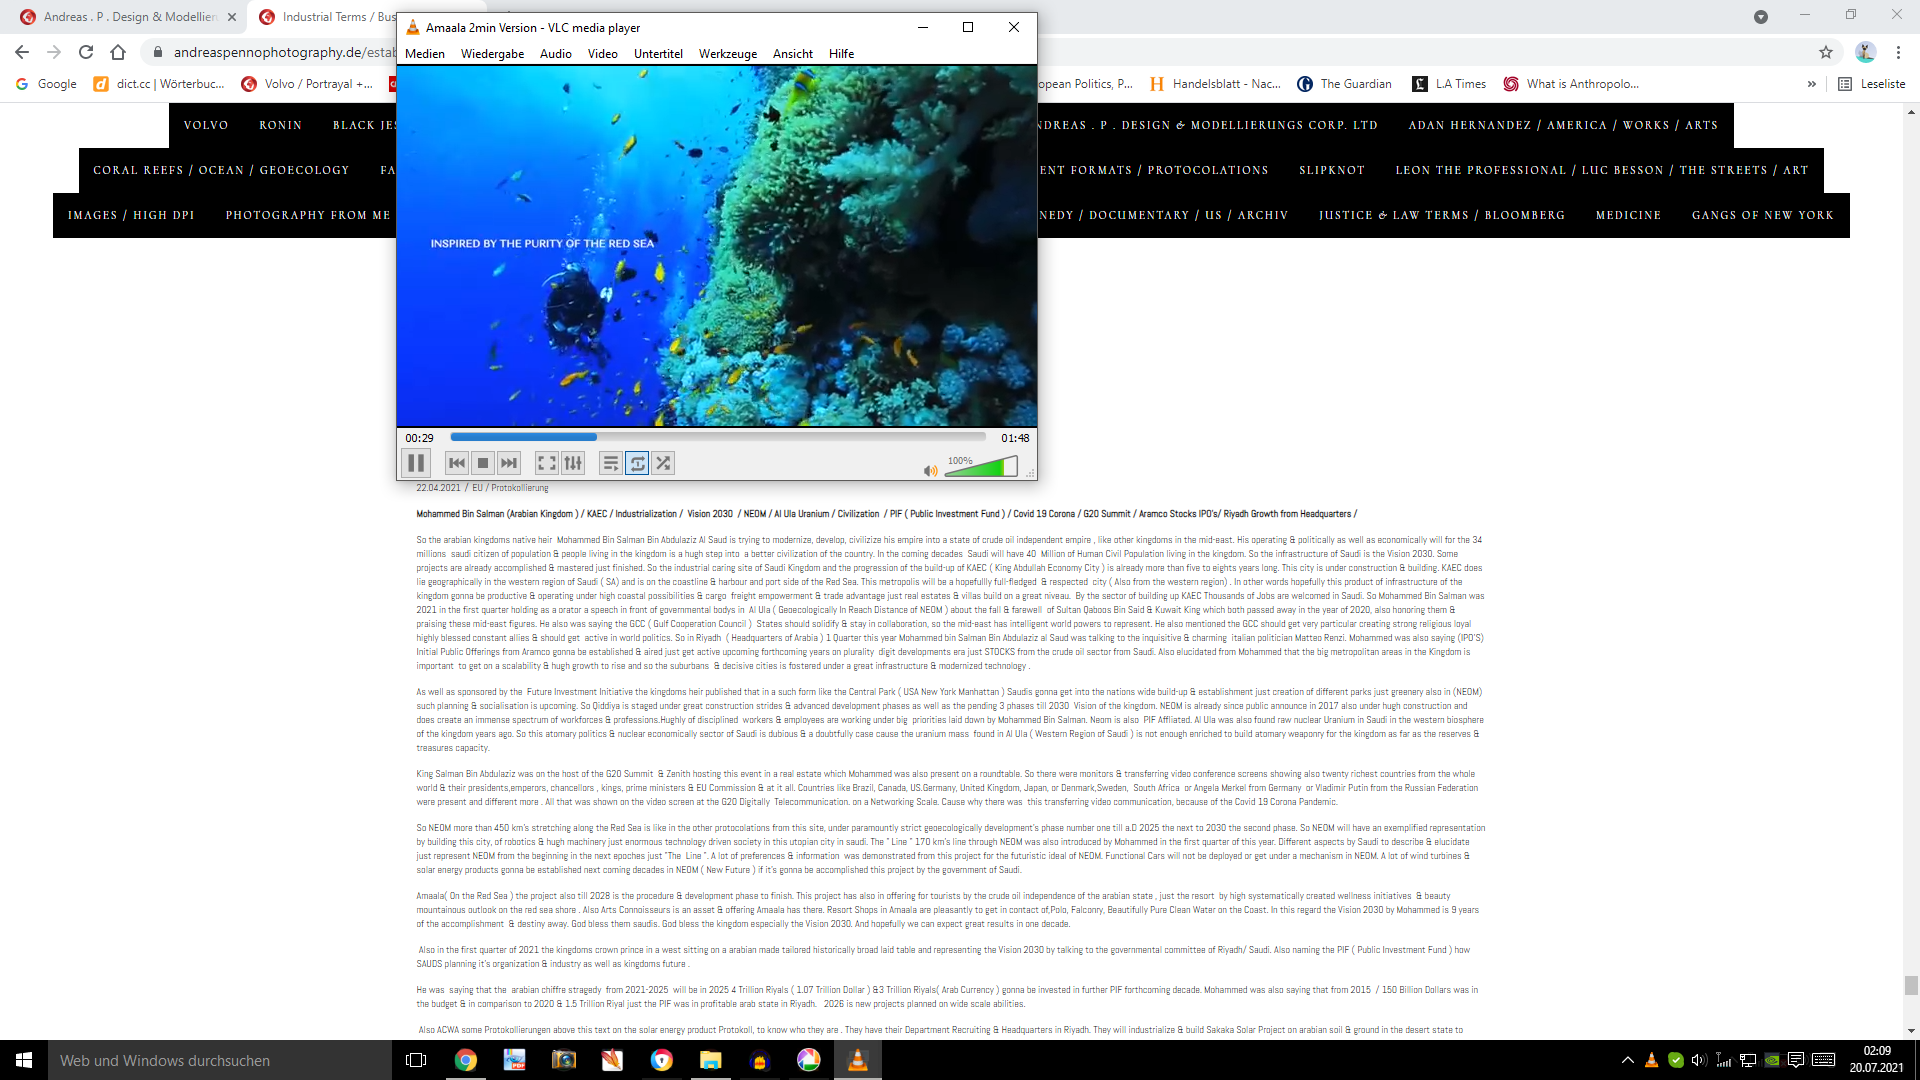Open the VOLVO site menu item
The height and width of the screenshot is (1080, 1920).
point(206,125)
